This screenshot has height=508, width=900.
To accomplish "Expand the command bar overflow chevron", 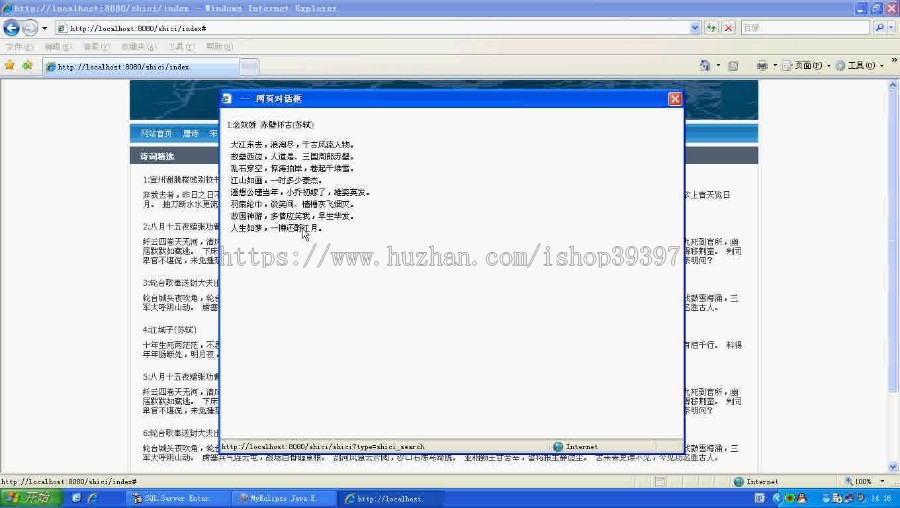I will click(x=894, y=61).
